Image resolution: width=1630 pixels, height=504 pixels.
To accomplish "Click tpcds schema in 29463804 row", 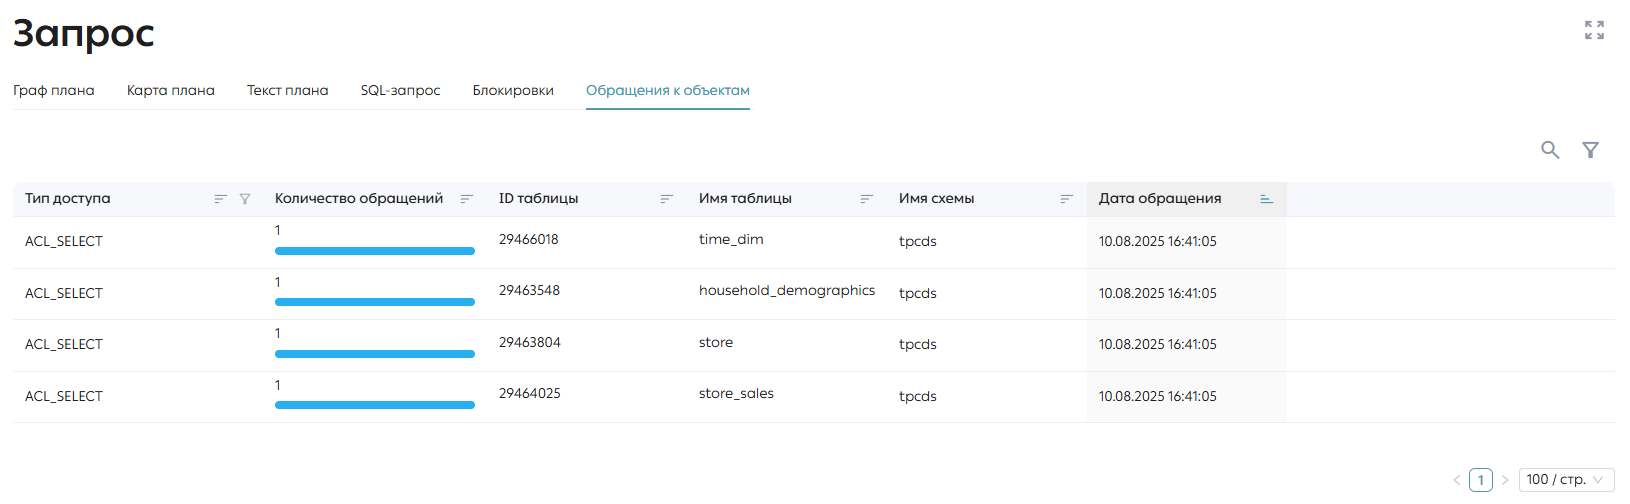I will (918, 344).
